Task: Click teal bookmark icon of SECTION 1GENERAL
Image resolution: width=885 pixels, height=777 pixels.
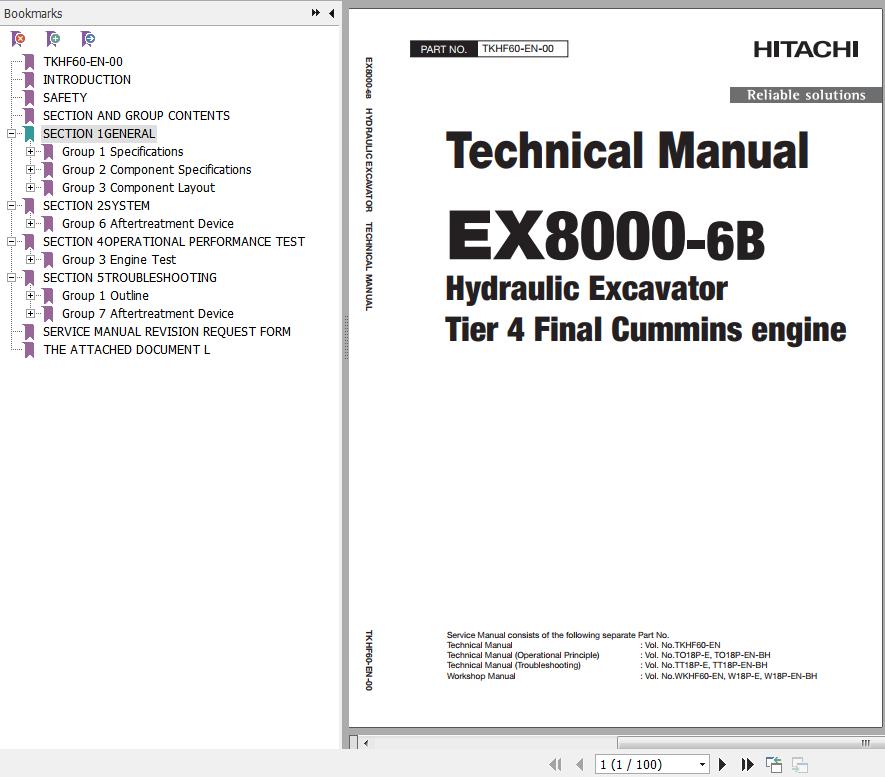Action: [x=29, y=134]
